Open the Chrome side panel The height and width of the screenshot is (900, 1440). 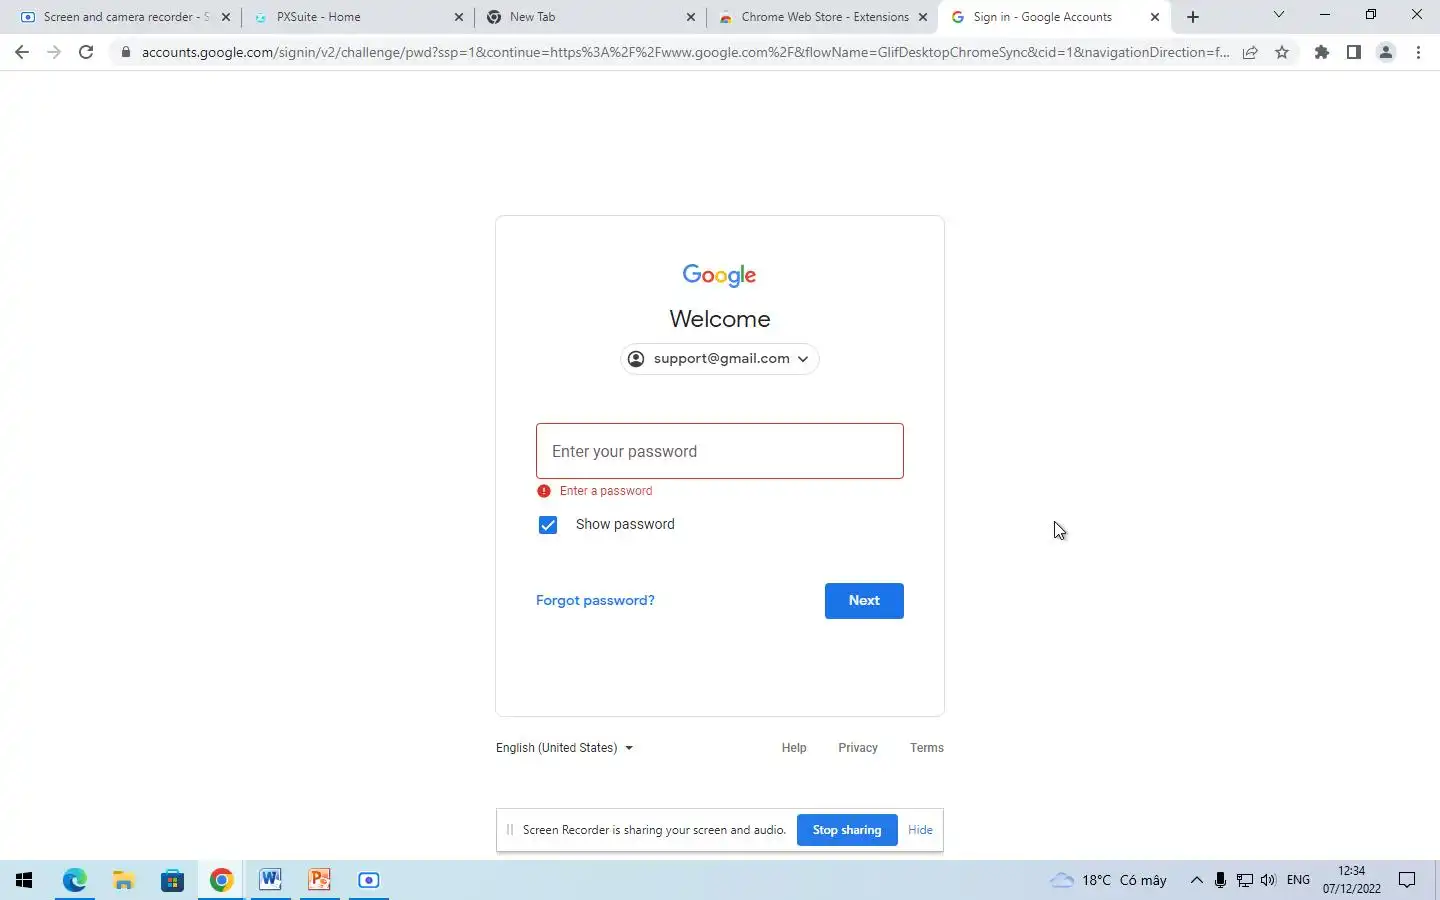[1354, 52]
